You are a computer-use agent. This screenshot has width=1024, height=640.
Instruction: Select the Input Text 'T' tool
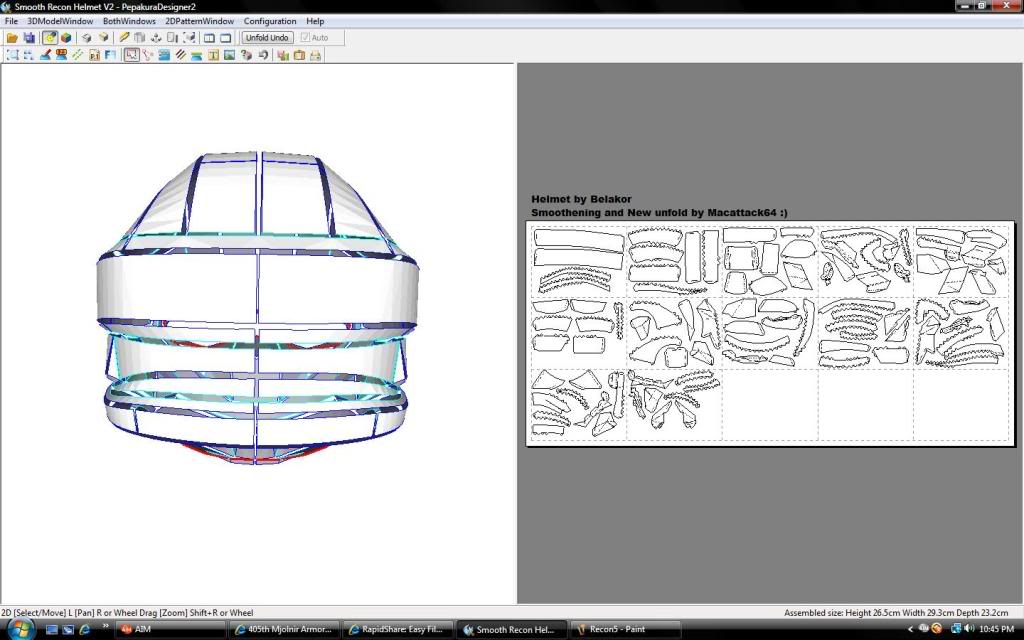pos(213,55)
